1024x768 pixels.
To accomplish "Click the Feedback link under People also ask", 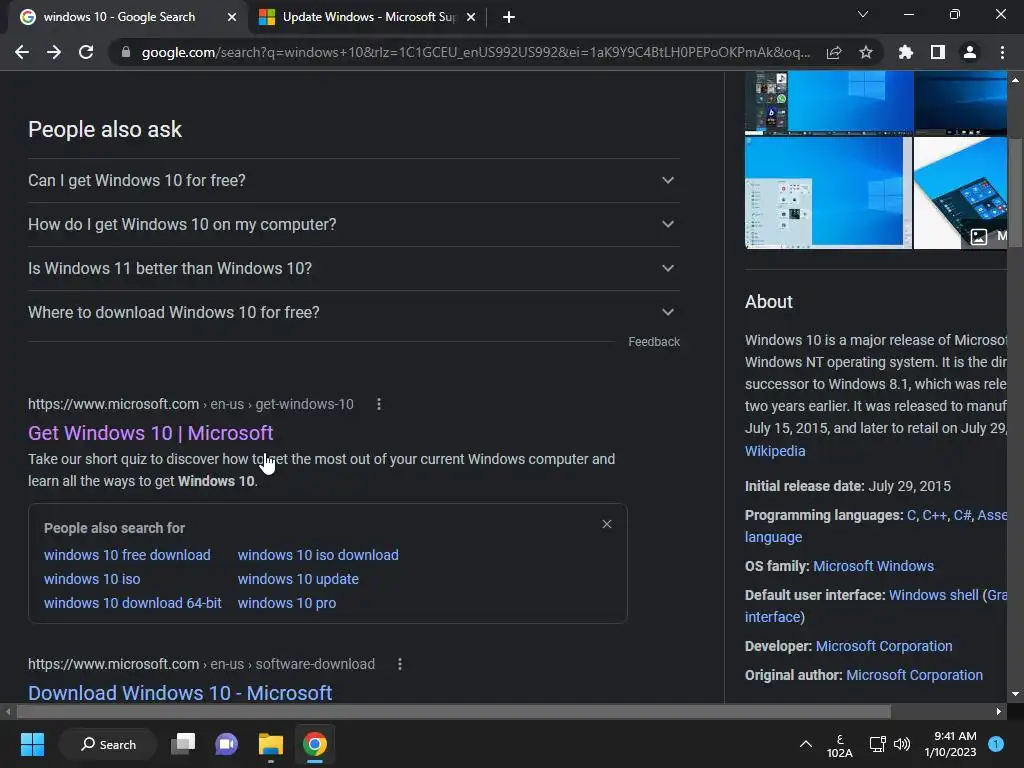I will (x=654, y=342).
